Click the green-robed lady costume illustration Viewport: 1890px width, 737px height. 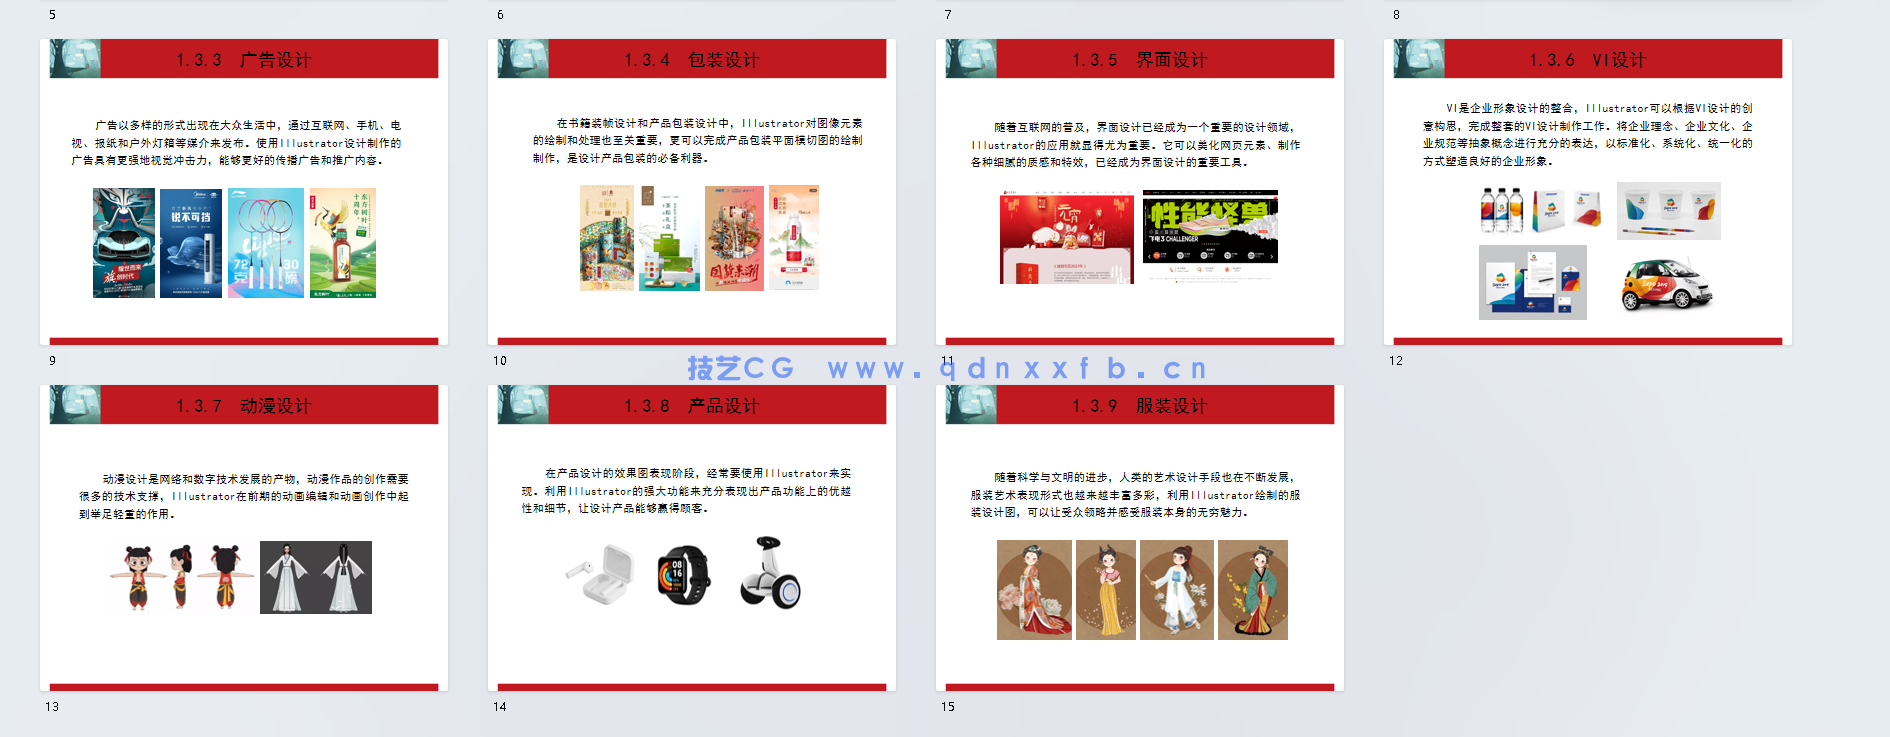(x=1253, y=590)
